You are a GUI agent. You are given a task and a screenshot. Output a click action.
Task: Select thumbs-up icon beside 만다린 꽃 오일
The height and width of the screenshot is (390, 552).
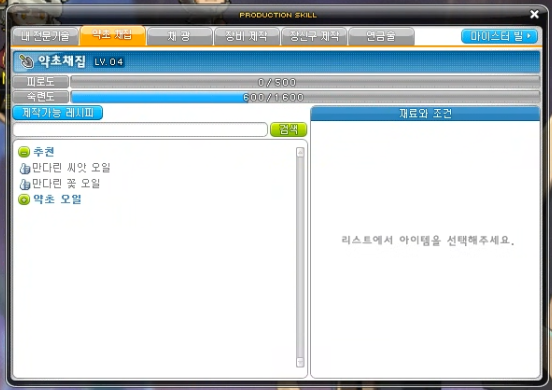coord(25,184)
